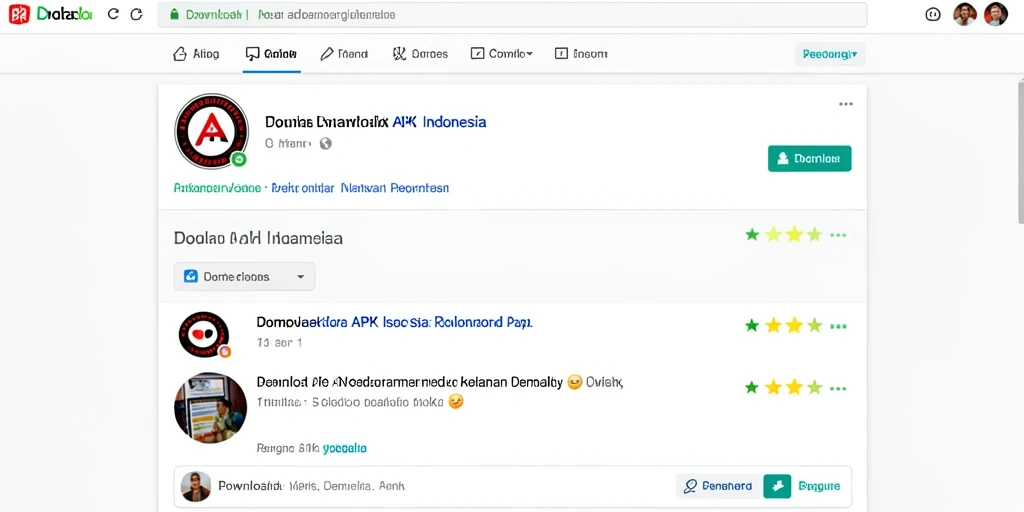Open the Iosom tab

tap(581, 54)
